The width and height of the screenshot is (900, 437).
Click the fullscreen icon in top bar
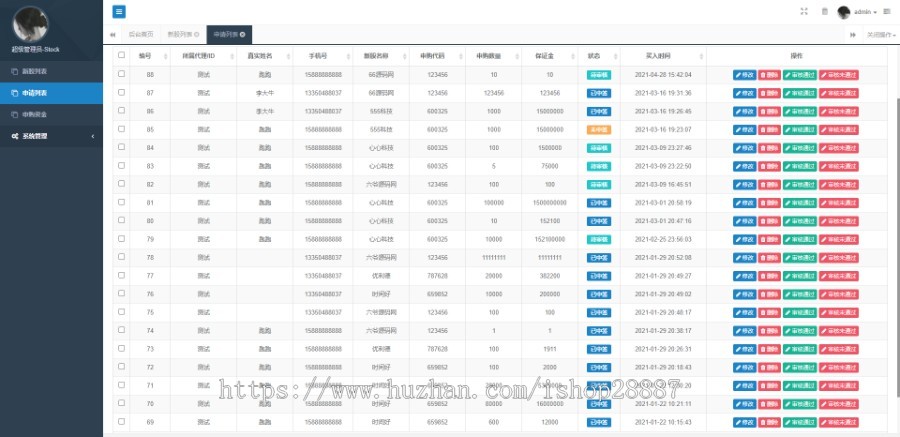coord(804,11)
